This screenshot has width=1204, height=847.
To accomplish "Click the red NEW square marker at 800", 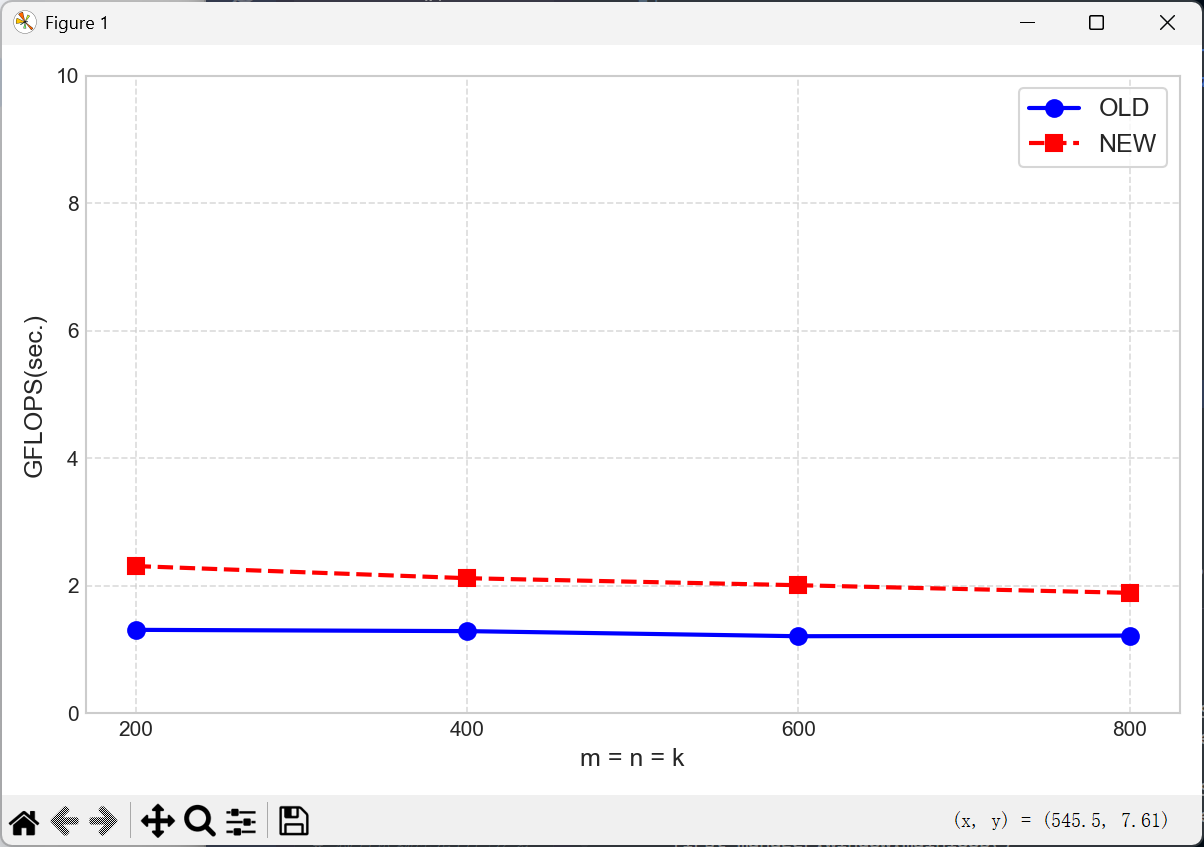I will 1130,593.
